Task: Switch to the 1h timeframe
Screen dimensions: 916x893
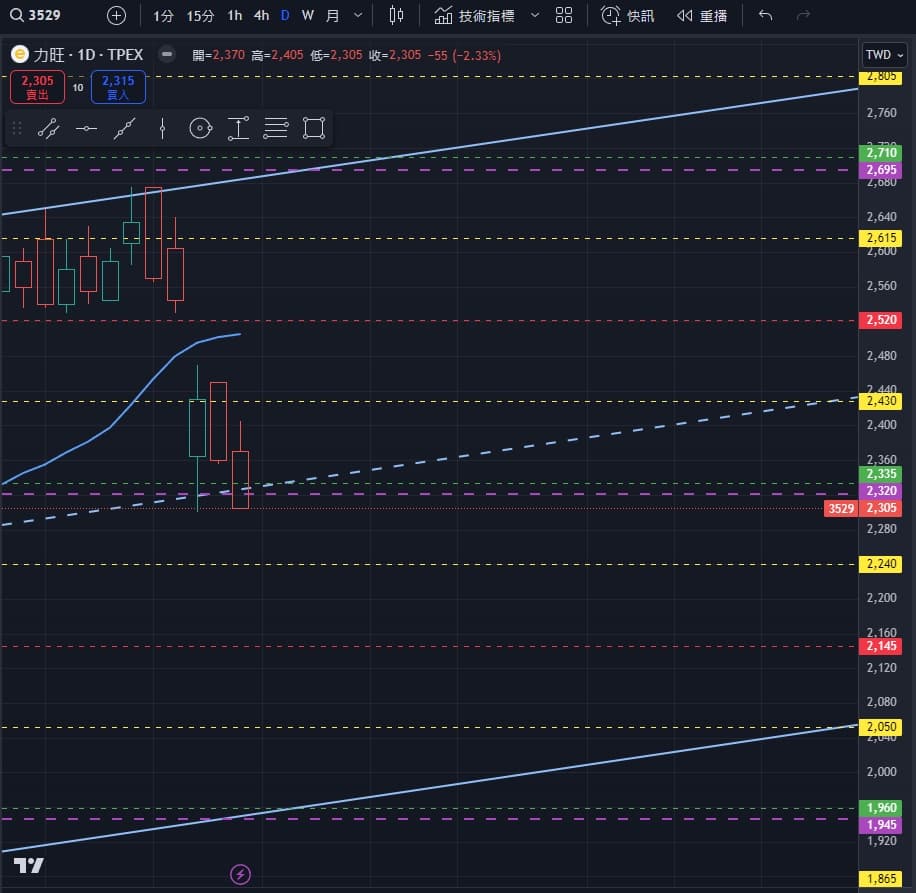Action: pyautogui.click(x=234, y=15)
